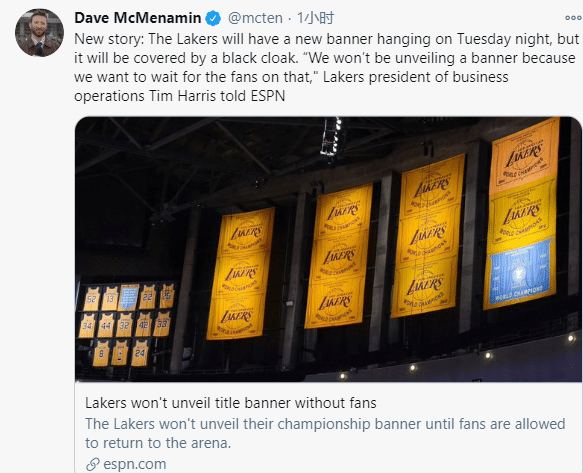Click the link chain icon beside espn.com
583x473 pixels.
93,464
